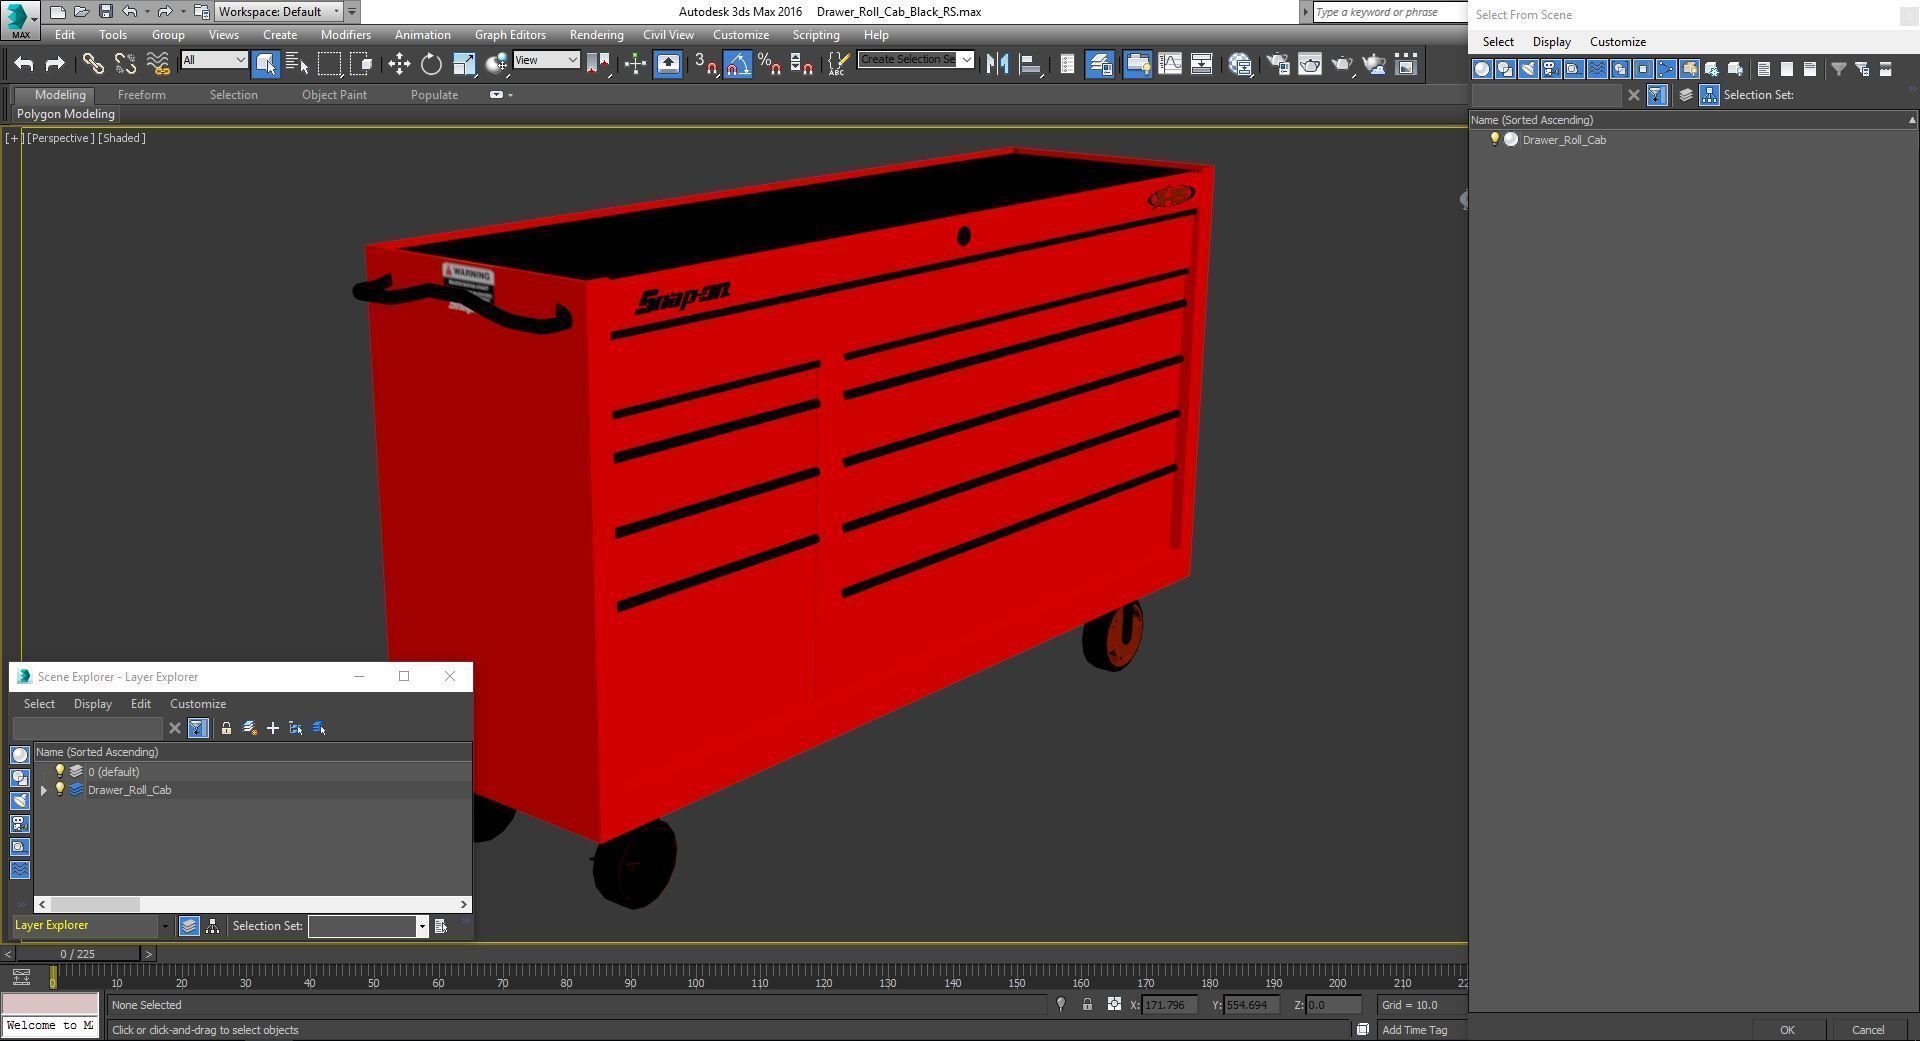Click Create New Layer plus icon
Image resolution: width=1920 pixels, height=1041 pixels.
(x=272, y=728)
